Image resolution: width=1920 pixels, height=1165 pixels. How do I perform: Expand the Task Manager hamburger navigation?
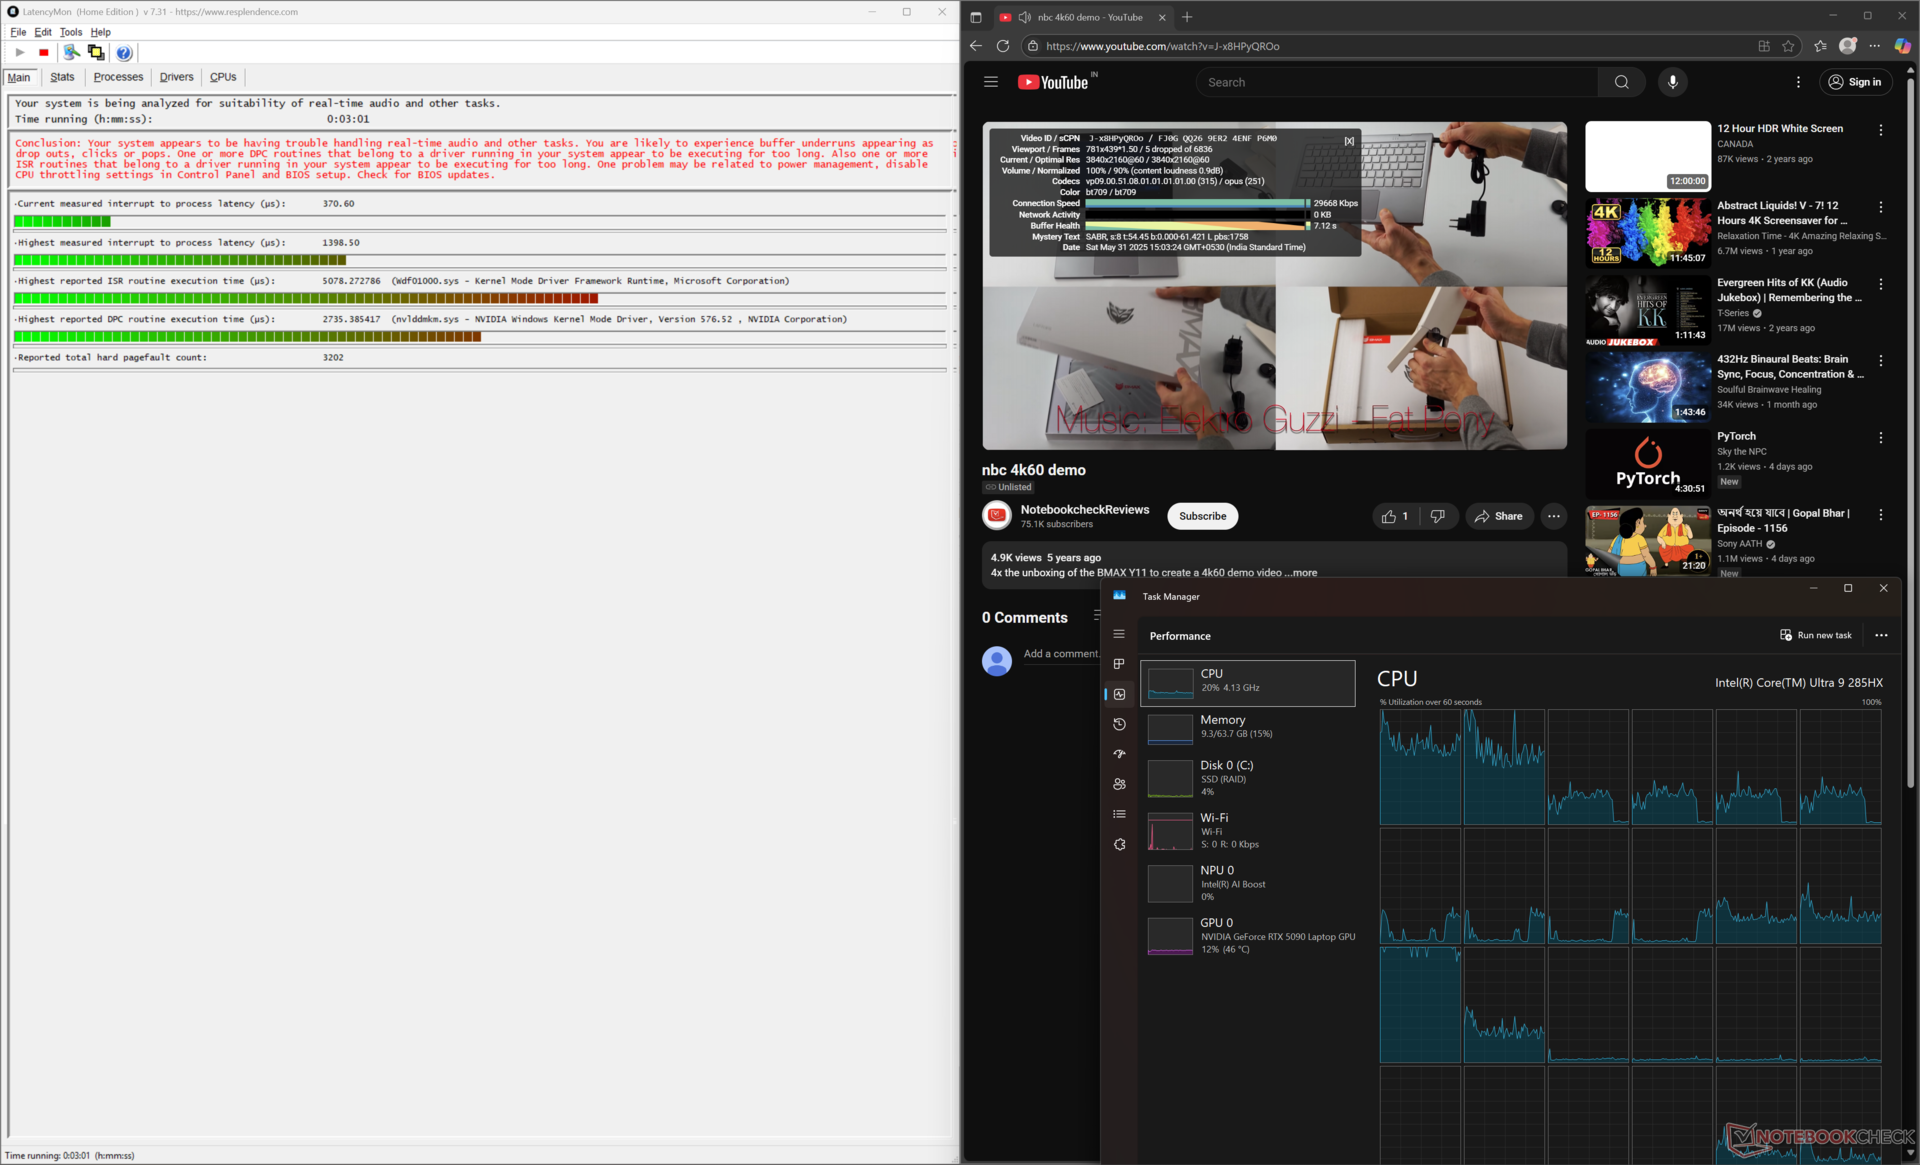coord(1119,634)
